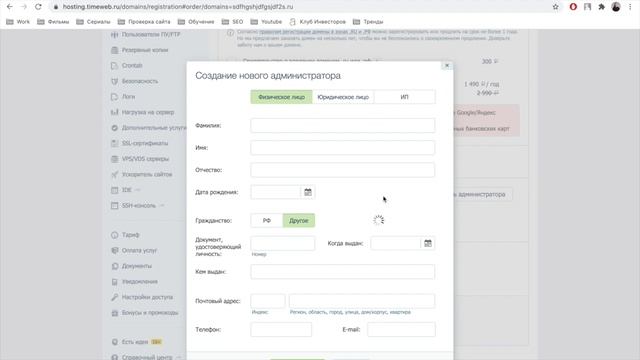The height and width of the screenshot is (360, 640).
Task: Open Бонусы и промокоды in sidebar
Action: point(145,313)
